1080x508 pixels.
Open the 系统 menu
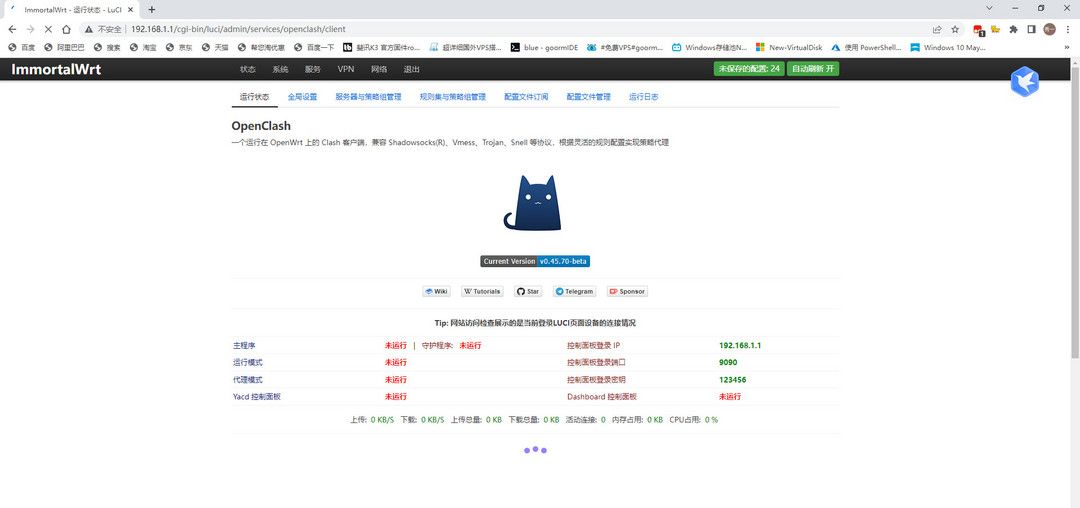tap(280, 69)
